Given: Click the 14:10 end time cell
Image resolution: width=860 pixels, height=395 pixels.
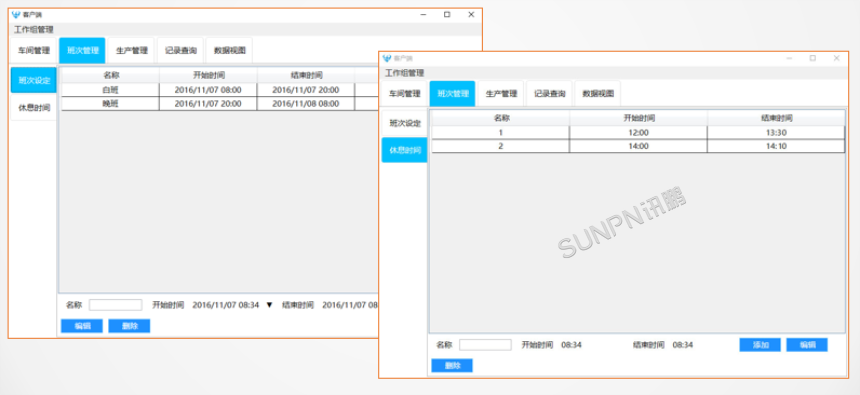Looking at the screenshot, I should click(776, 146).
